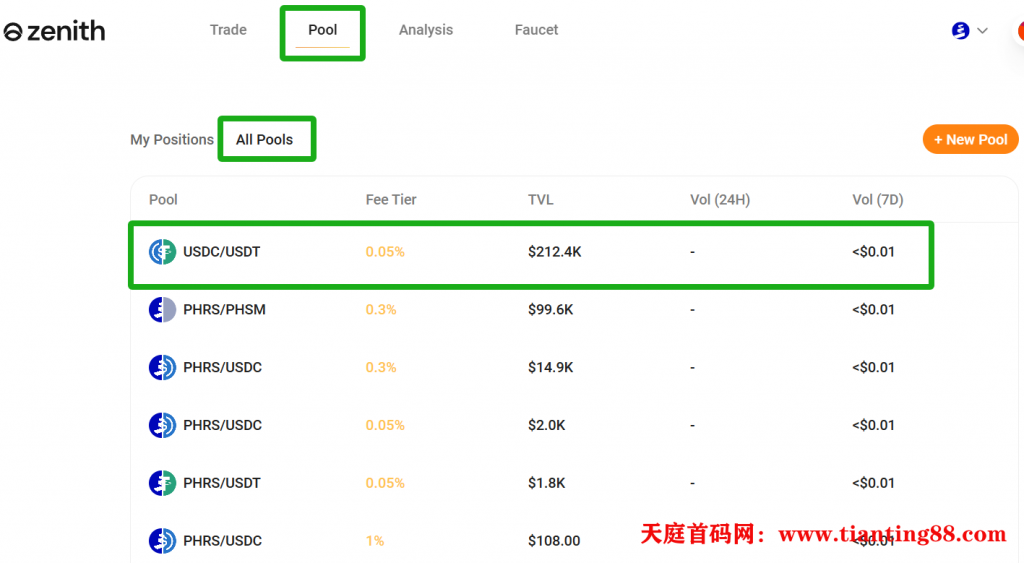Screen dimensions: 1024x563
Task: Click the $99.6K TVL value
Action: pyautogui.click(x=551, y=310)
